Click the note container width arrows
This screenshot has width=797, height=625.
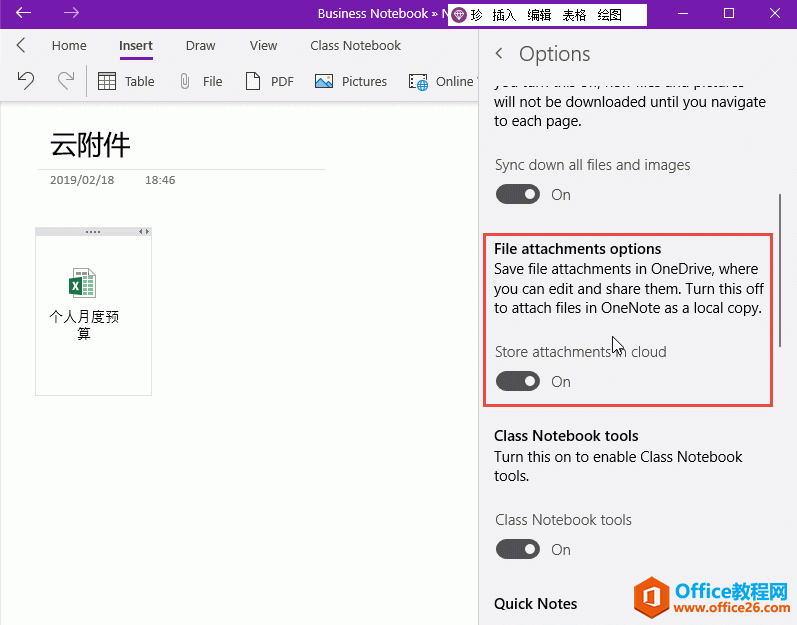pos(144,232)
